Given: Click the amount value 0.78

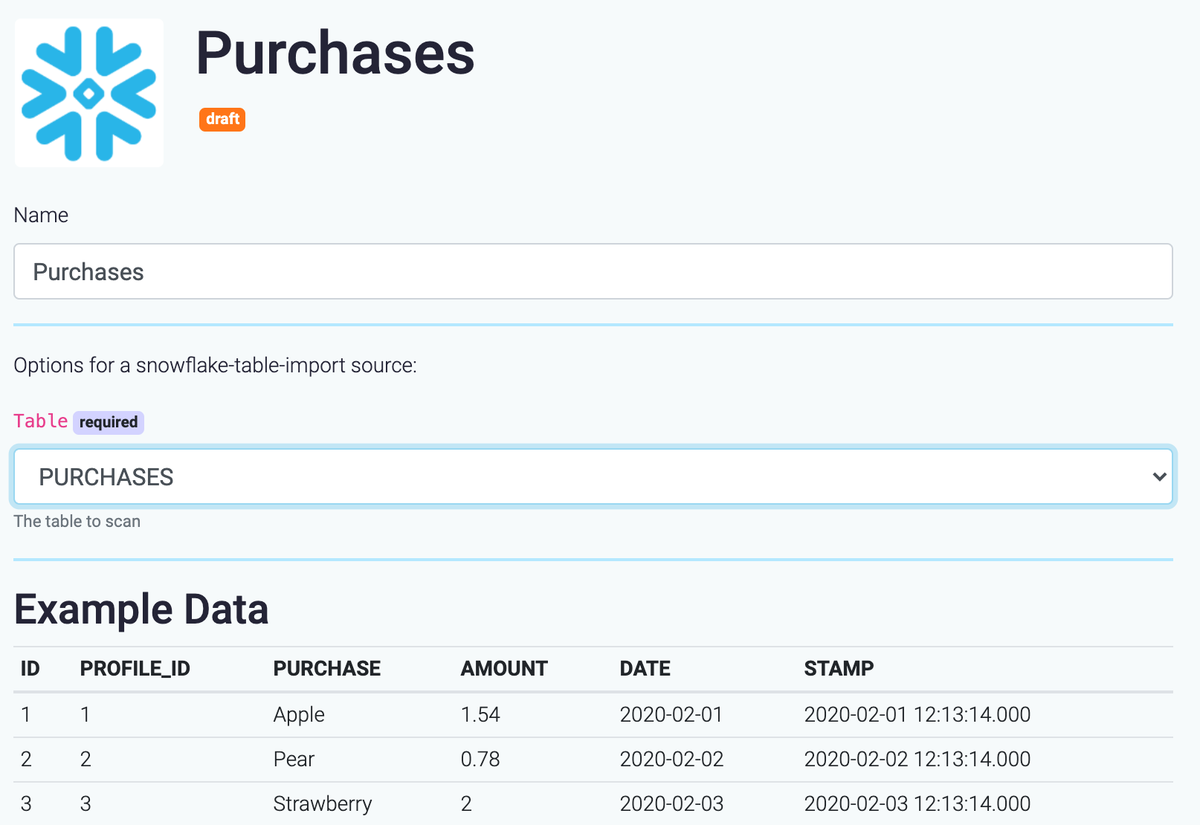Looking at the screenshot, I should tap(480, 759).
